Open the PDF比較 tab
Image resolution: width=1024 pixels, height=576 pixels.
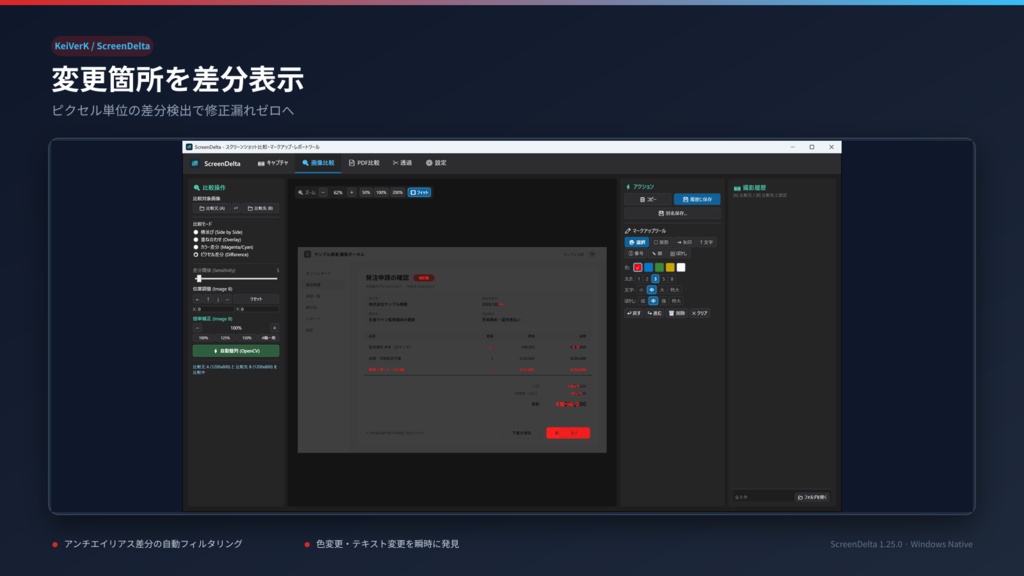[x=364, y=163]
